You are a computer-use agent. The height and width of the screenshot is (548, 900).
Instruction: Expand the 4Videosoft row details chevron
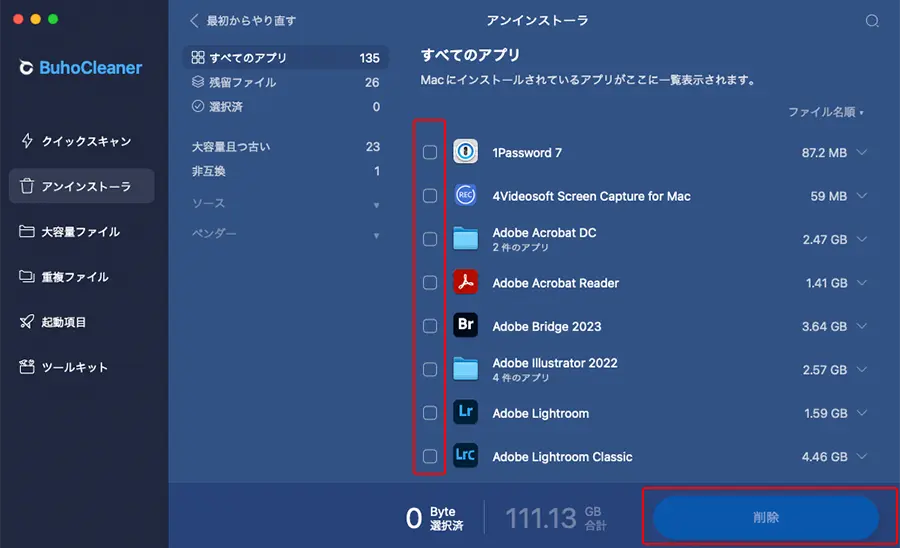coord(862,196)
